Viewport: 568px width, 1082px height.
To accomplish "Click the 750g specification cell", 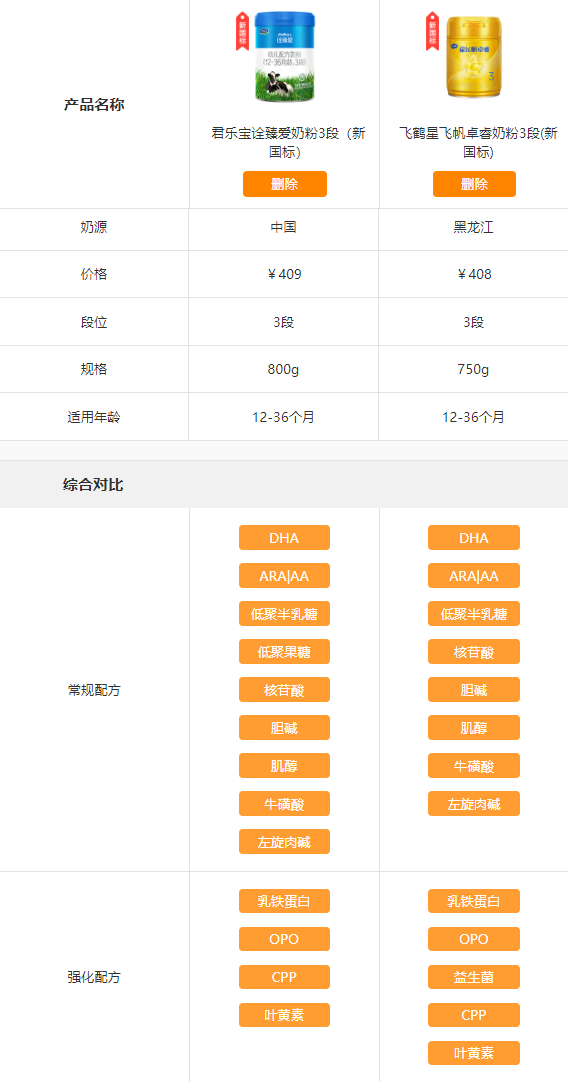I will [473, 369].
